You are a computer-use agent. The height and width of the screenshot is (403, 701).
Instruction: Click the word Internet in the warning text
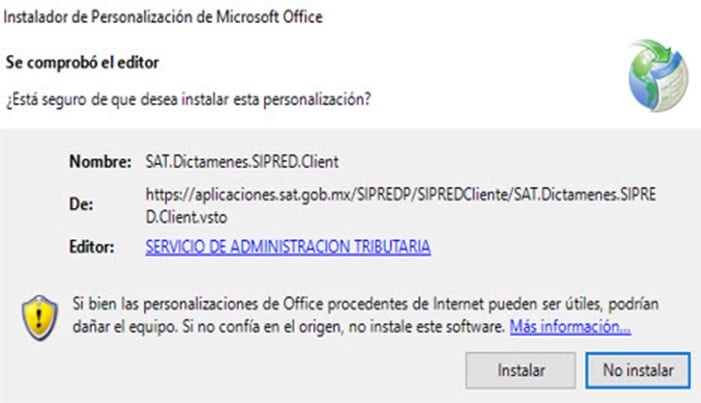point(458,304)
